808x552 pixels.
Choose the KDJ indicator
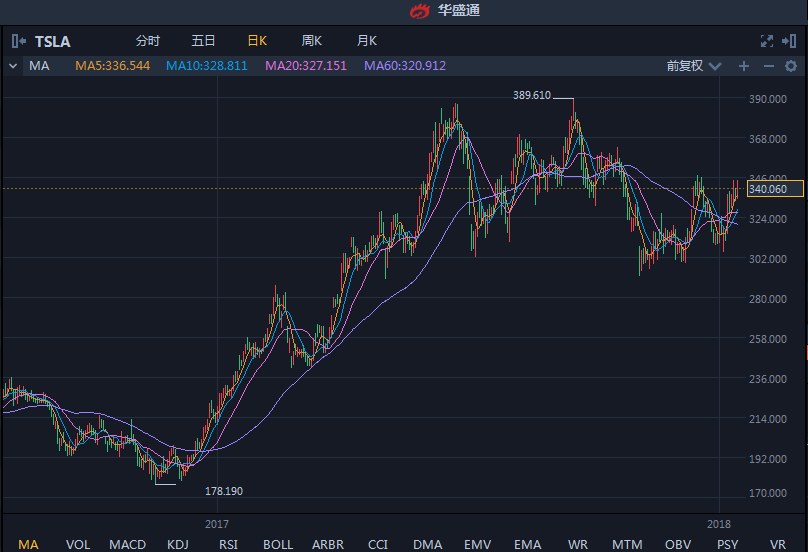click(x=178, y=544)
